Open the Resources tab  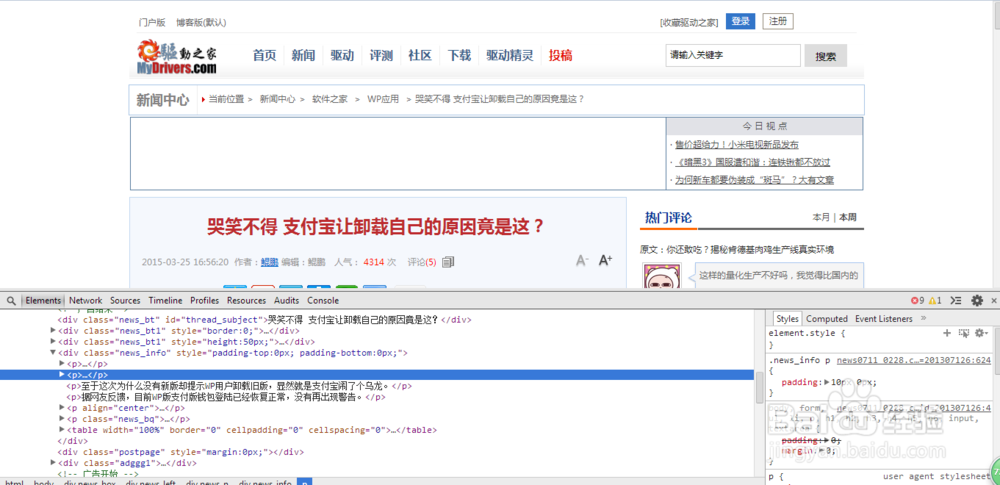pyautogui.click(x=246, y=301)
